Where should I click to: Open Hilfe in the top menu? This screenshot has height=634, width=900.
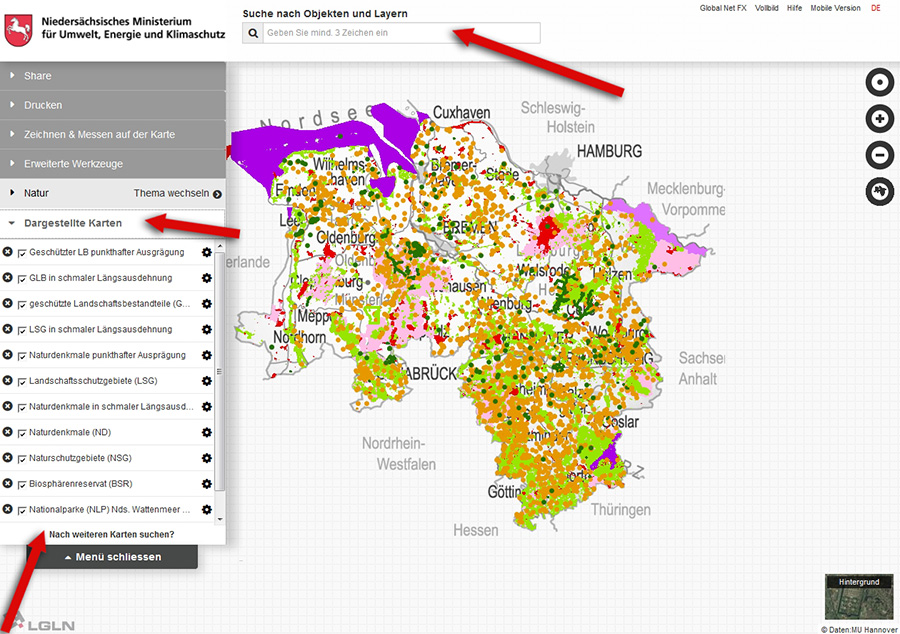794,8
